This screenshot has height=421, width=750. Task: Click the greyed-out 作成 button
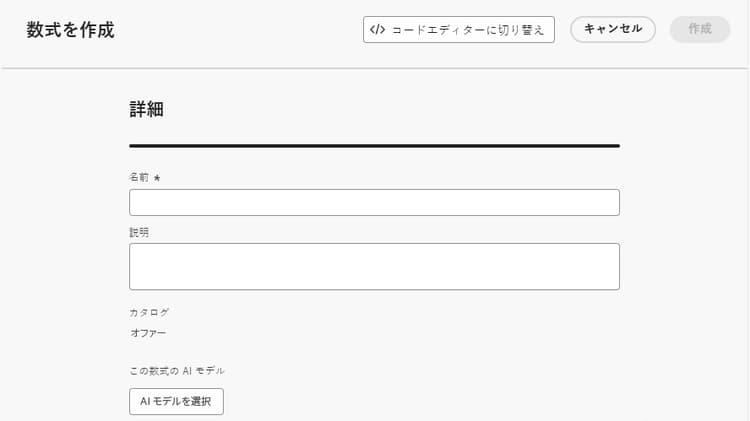click(700, 29)
